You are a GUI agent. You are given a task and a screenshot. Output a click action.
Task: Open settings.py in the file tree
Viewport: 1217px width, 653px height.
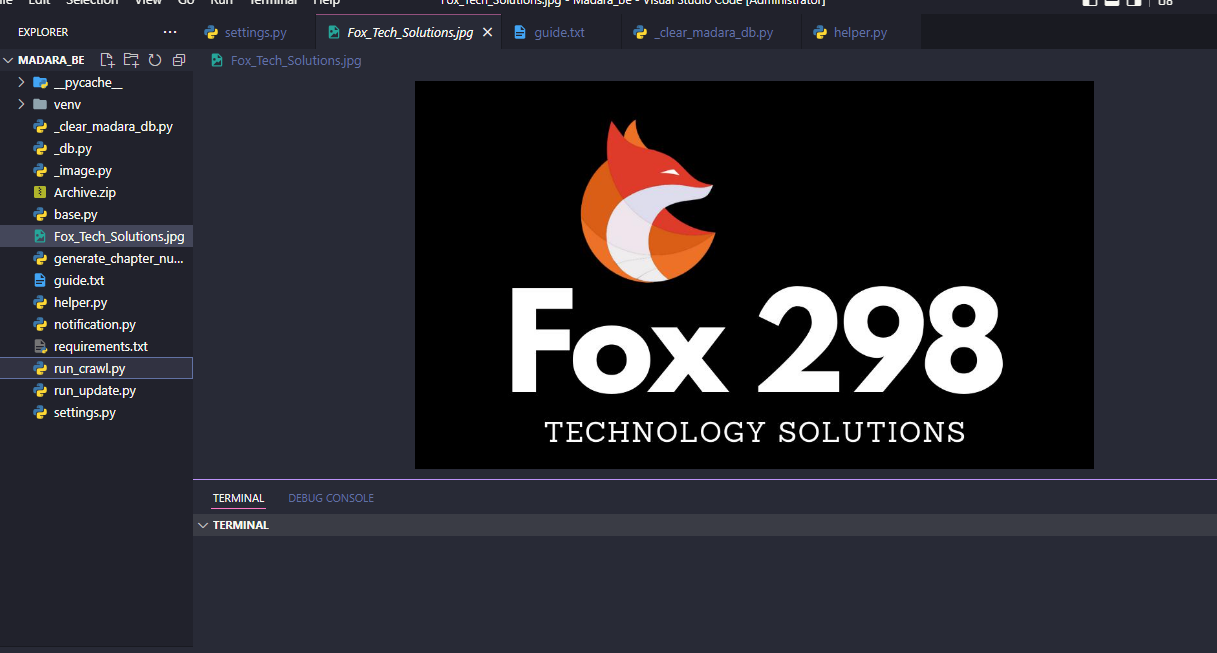click(x=96, y=412)
